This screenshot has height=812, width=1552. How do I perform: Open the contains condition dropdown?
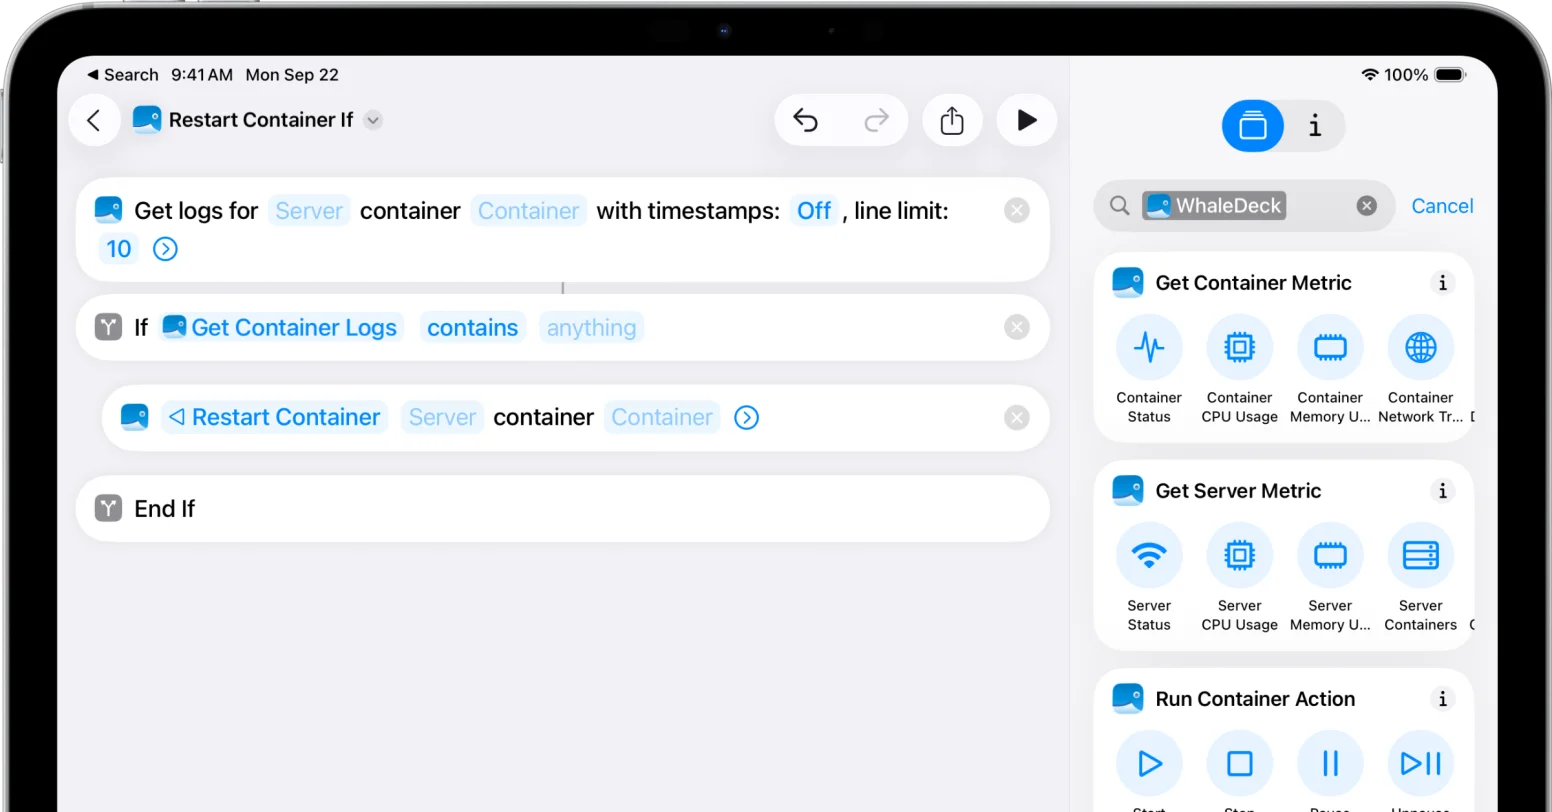(472, 327)
